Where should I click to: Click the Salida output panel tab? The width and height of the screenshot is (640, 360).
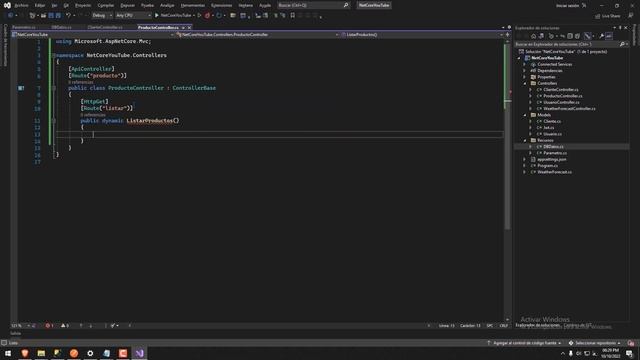click(x=16, y=333)
